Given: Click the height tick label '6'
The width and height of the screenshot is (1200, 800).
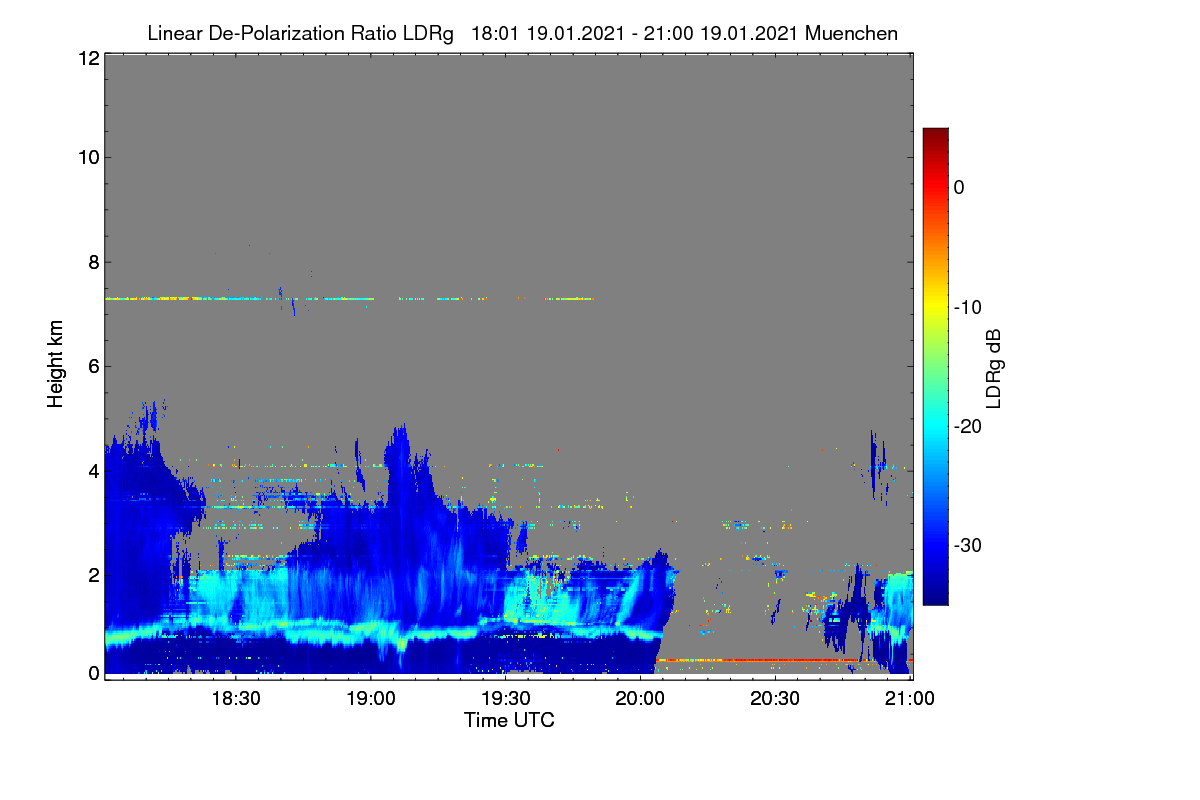Looking at the screenshot, I should point(93,367).
